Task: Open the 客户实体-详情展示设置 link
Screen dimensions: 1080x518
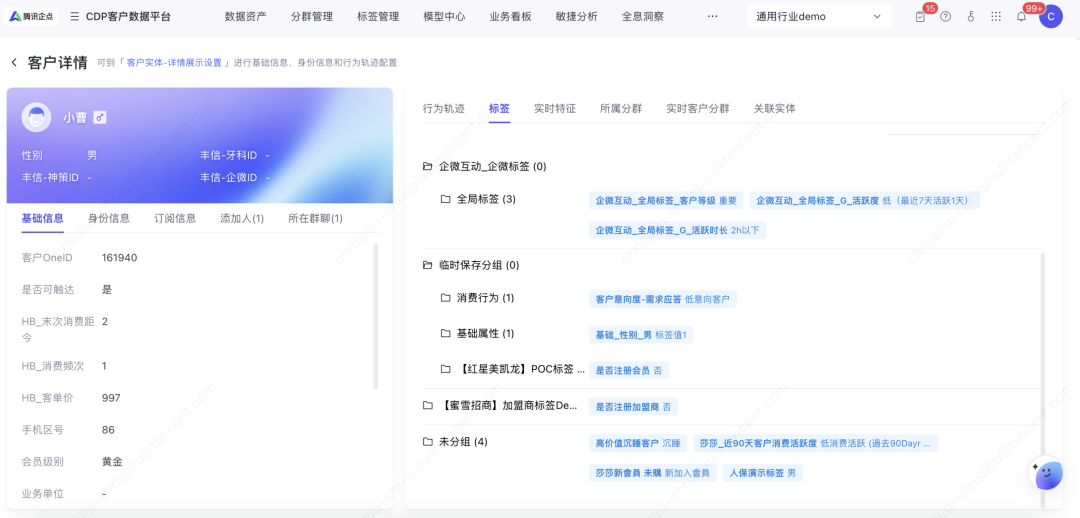Action: click(174, 63)
